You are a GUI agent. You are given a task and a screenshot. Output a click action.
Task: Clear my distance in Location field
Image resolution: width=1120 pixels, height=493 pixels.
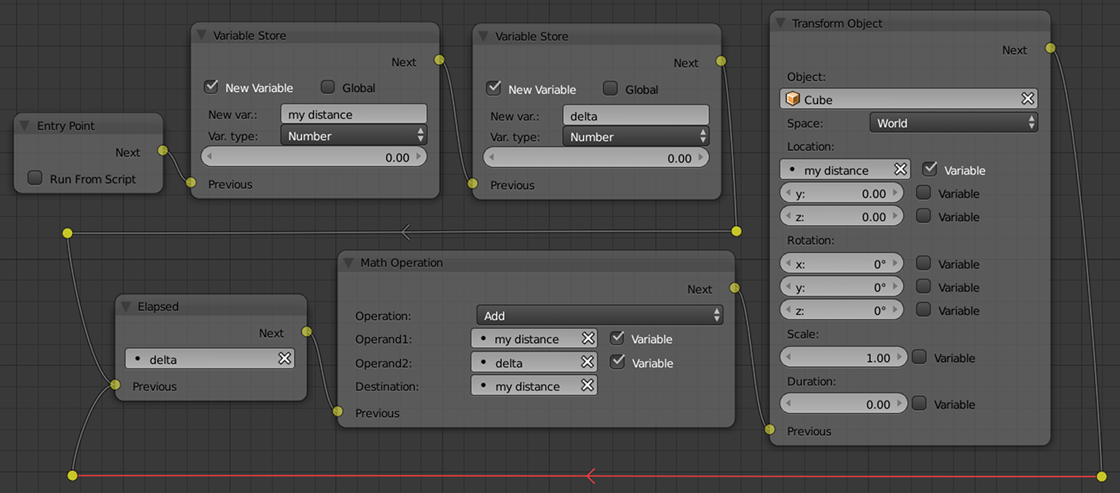point(900,170)
